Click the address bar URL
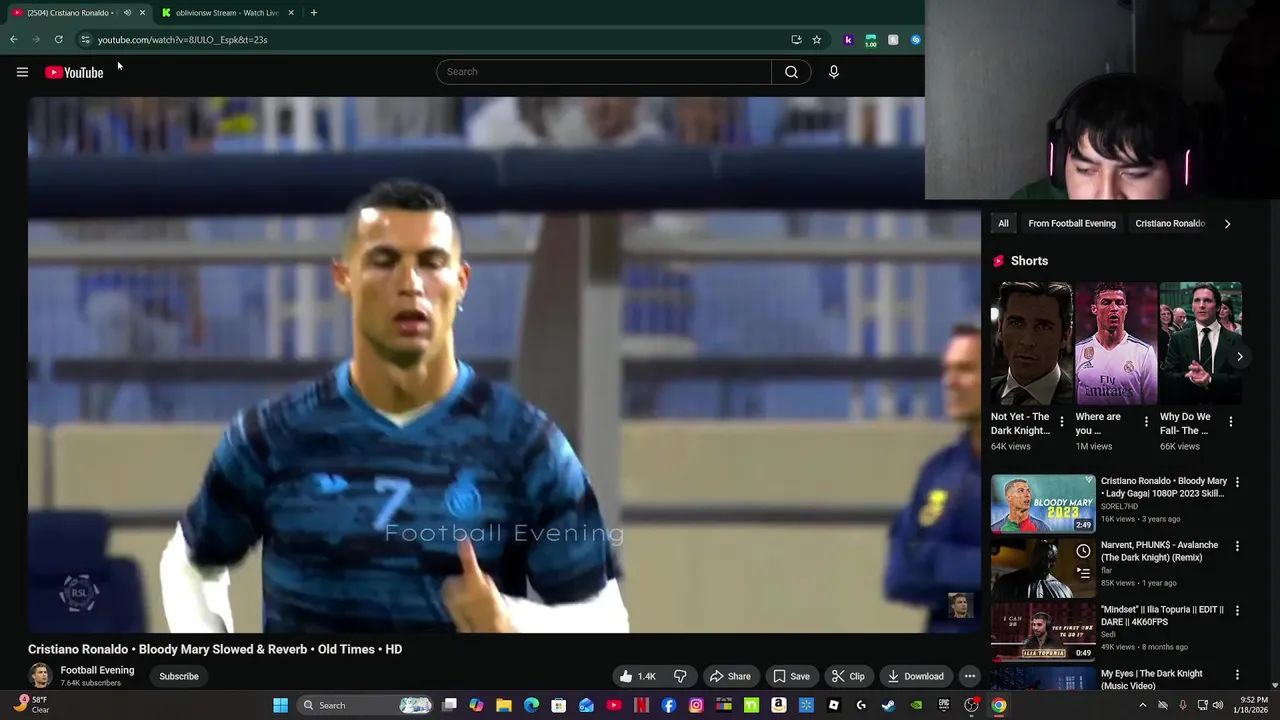The image size is (1280, 720). [x=182, y=40]
